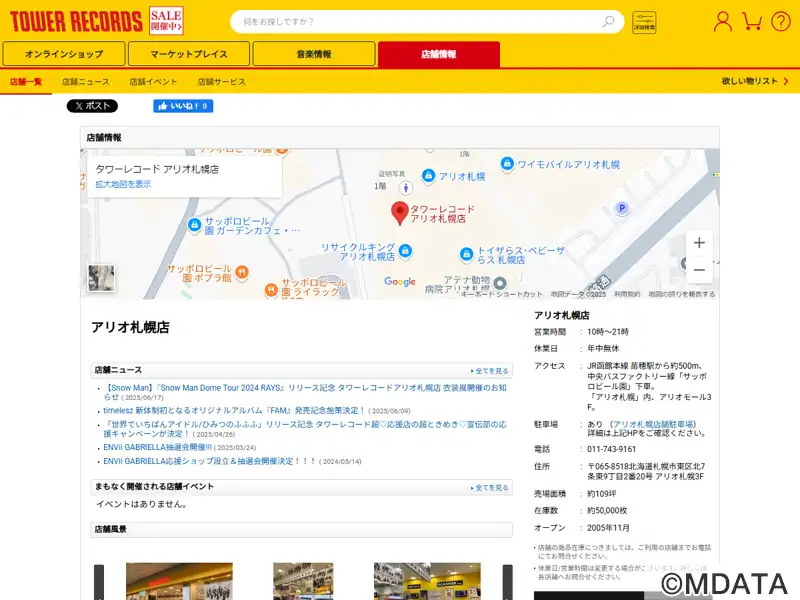This screenshot has width=800, height=600.
Task: Select the 店舗情報 tab
Action: click(x=439, y=54)
